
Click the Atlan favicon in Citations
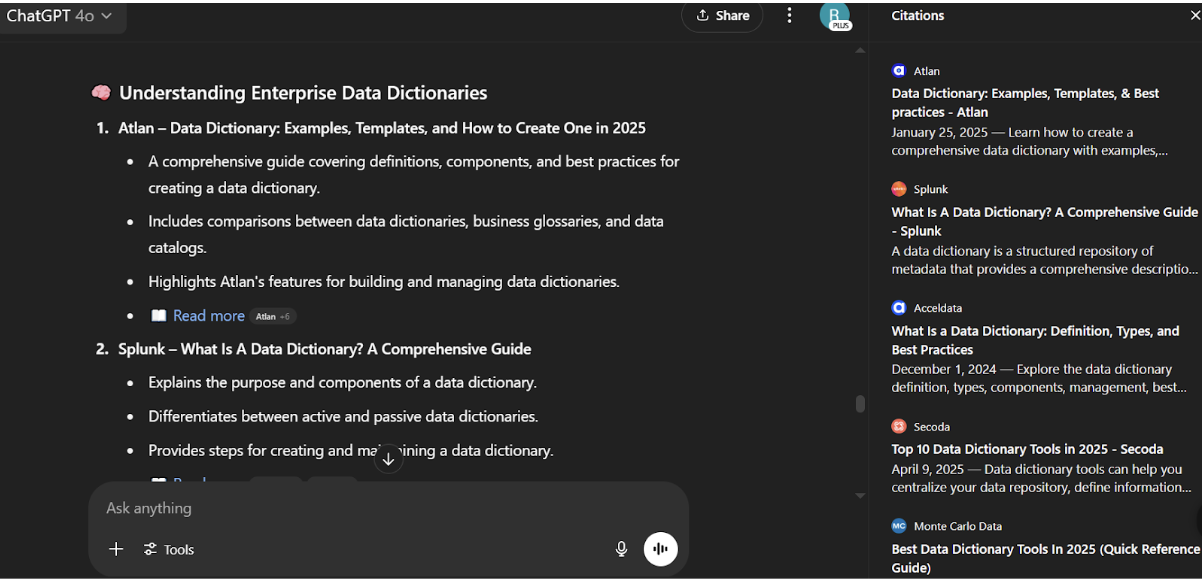898,71
